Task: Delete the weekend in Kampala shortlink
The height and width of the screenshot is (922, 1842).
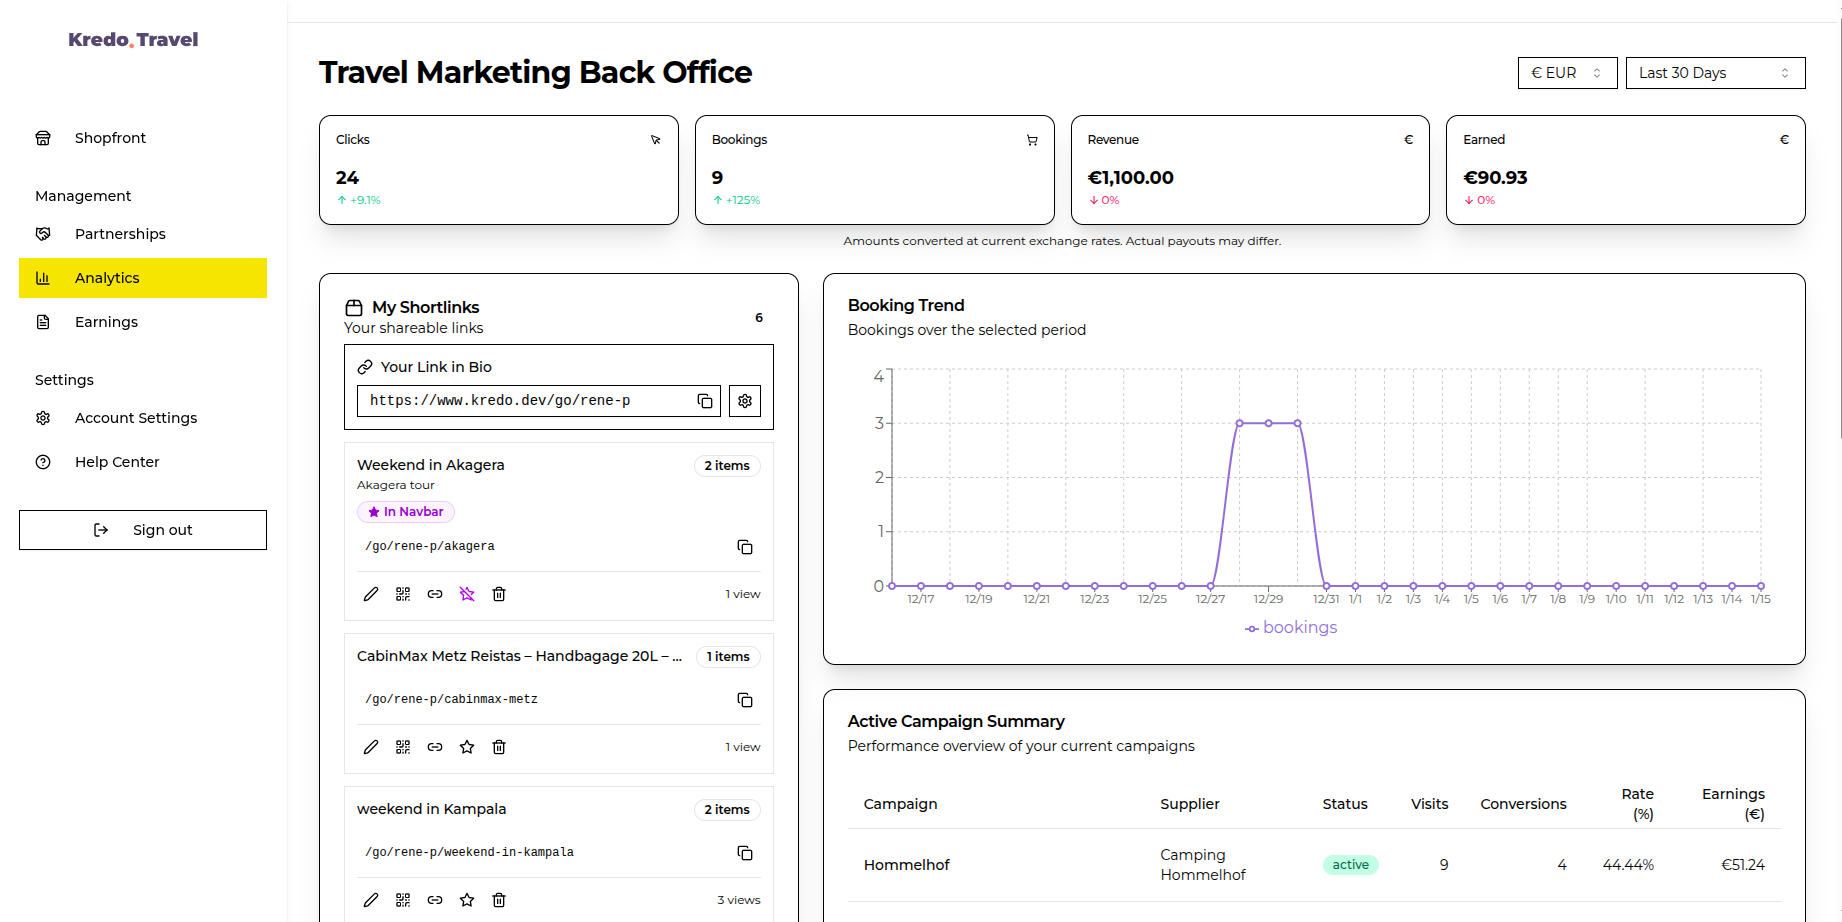Action: (x=499, y=900)
